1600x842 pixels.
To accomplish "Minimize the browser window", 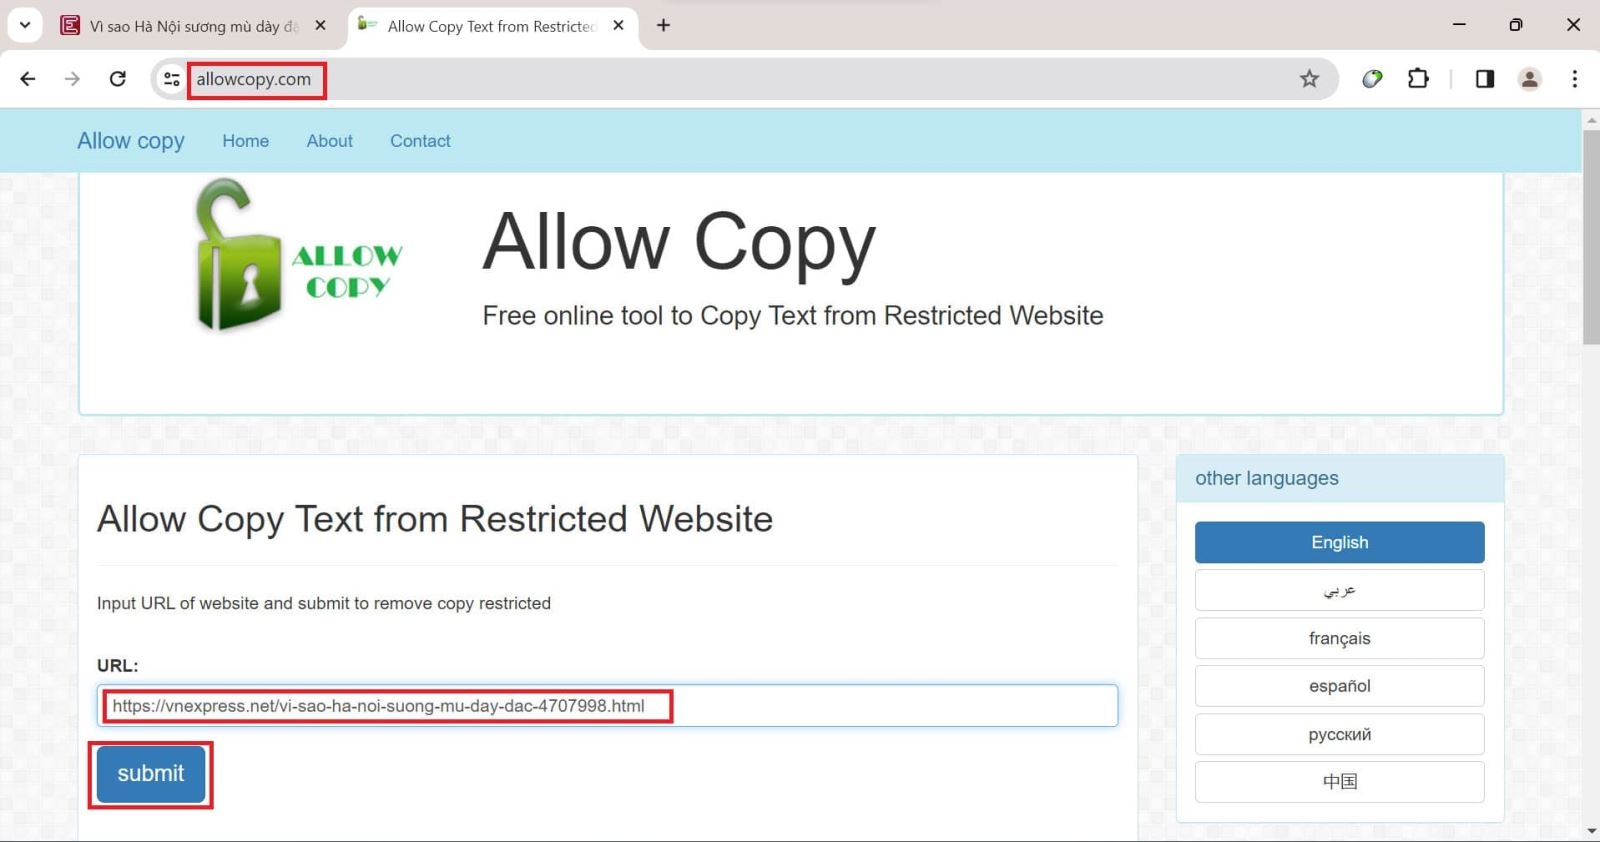I will pos(1459,25).
